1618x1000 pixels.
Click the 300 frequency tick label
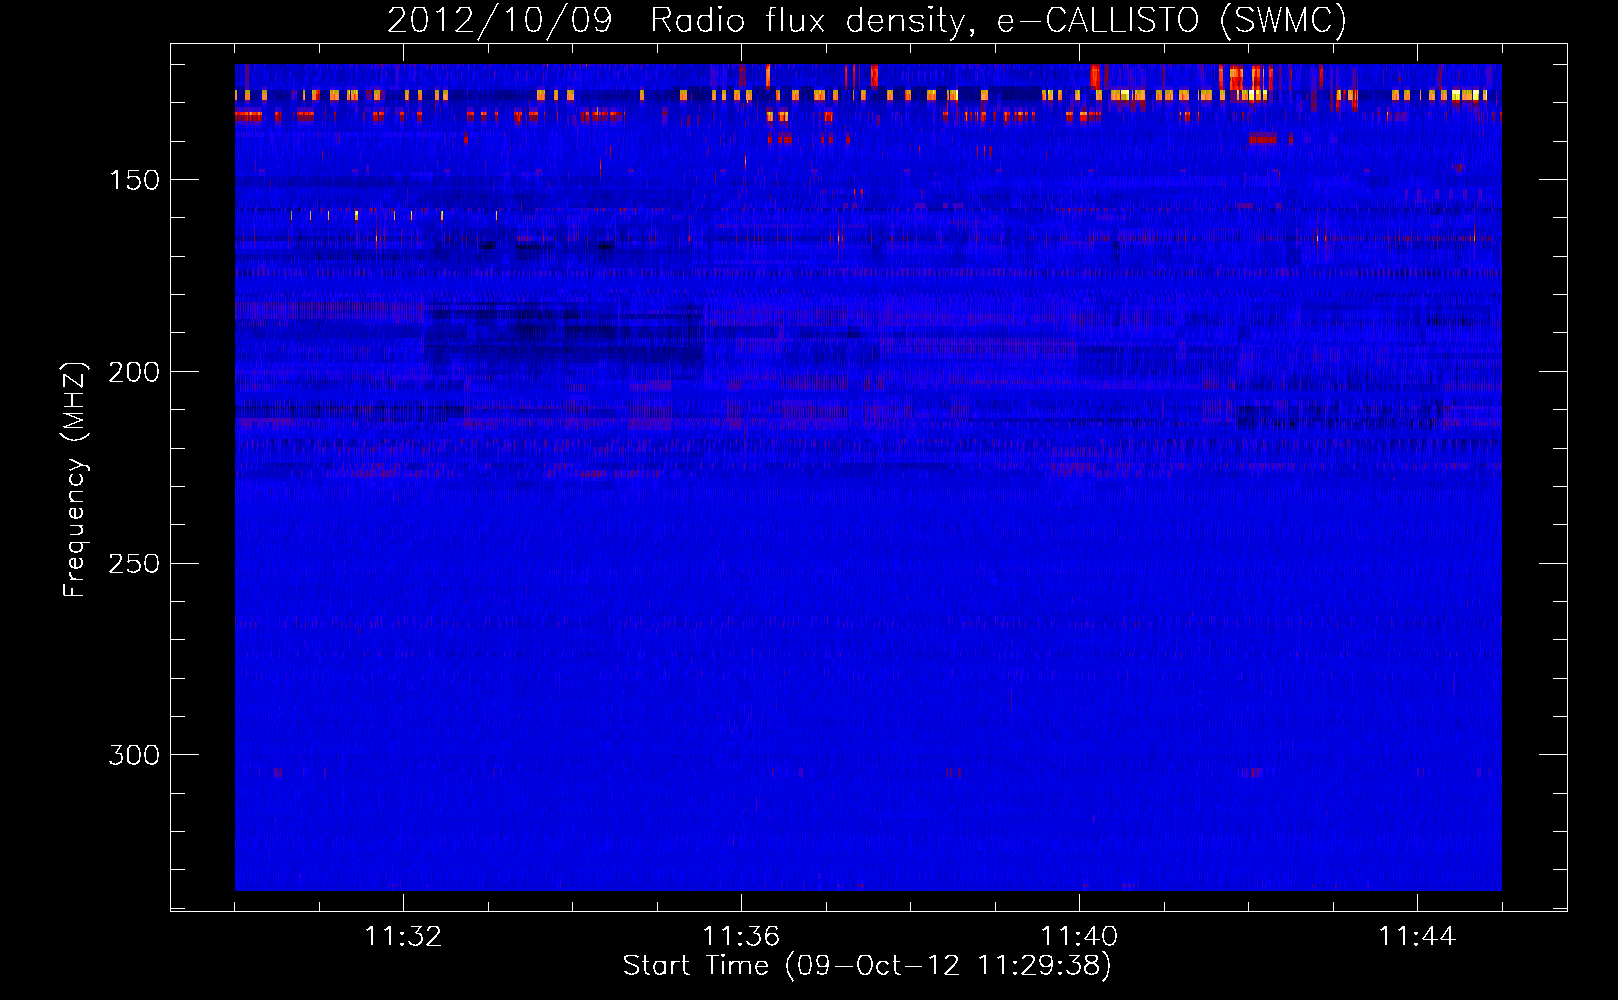point(134,755)
